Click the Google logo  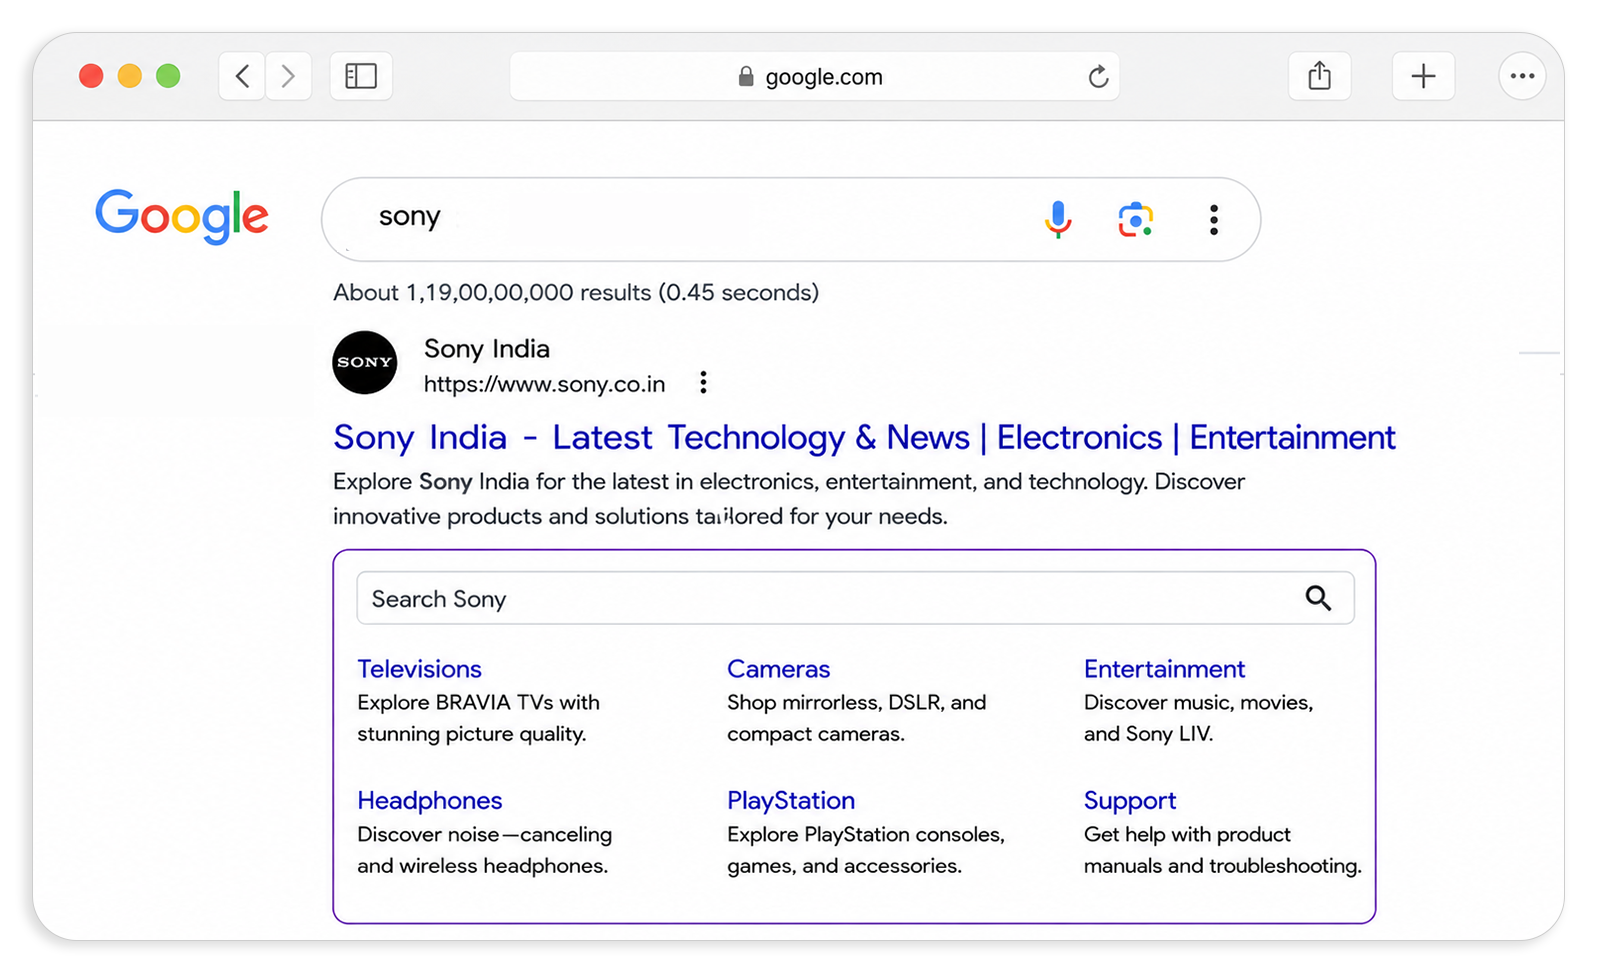click(182, 216)
